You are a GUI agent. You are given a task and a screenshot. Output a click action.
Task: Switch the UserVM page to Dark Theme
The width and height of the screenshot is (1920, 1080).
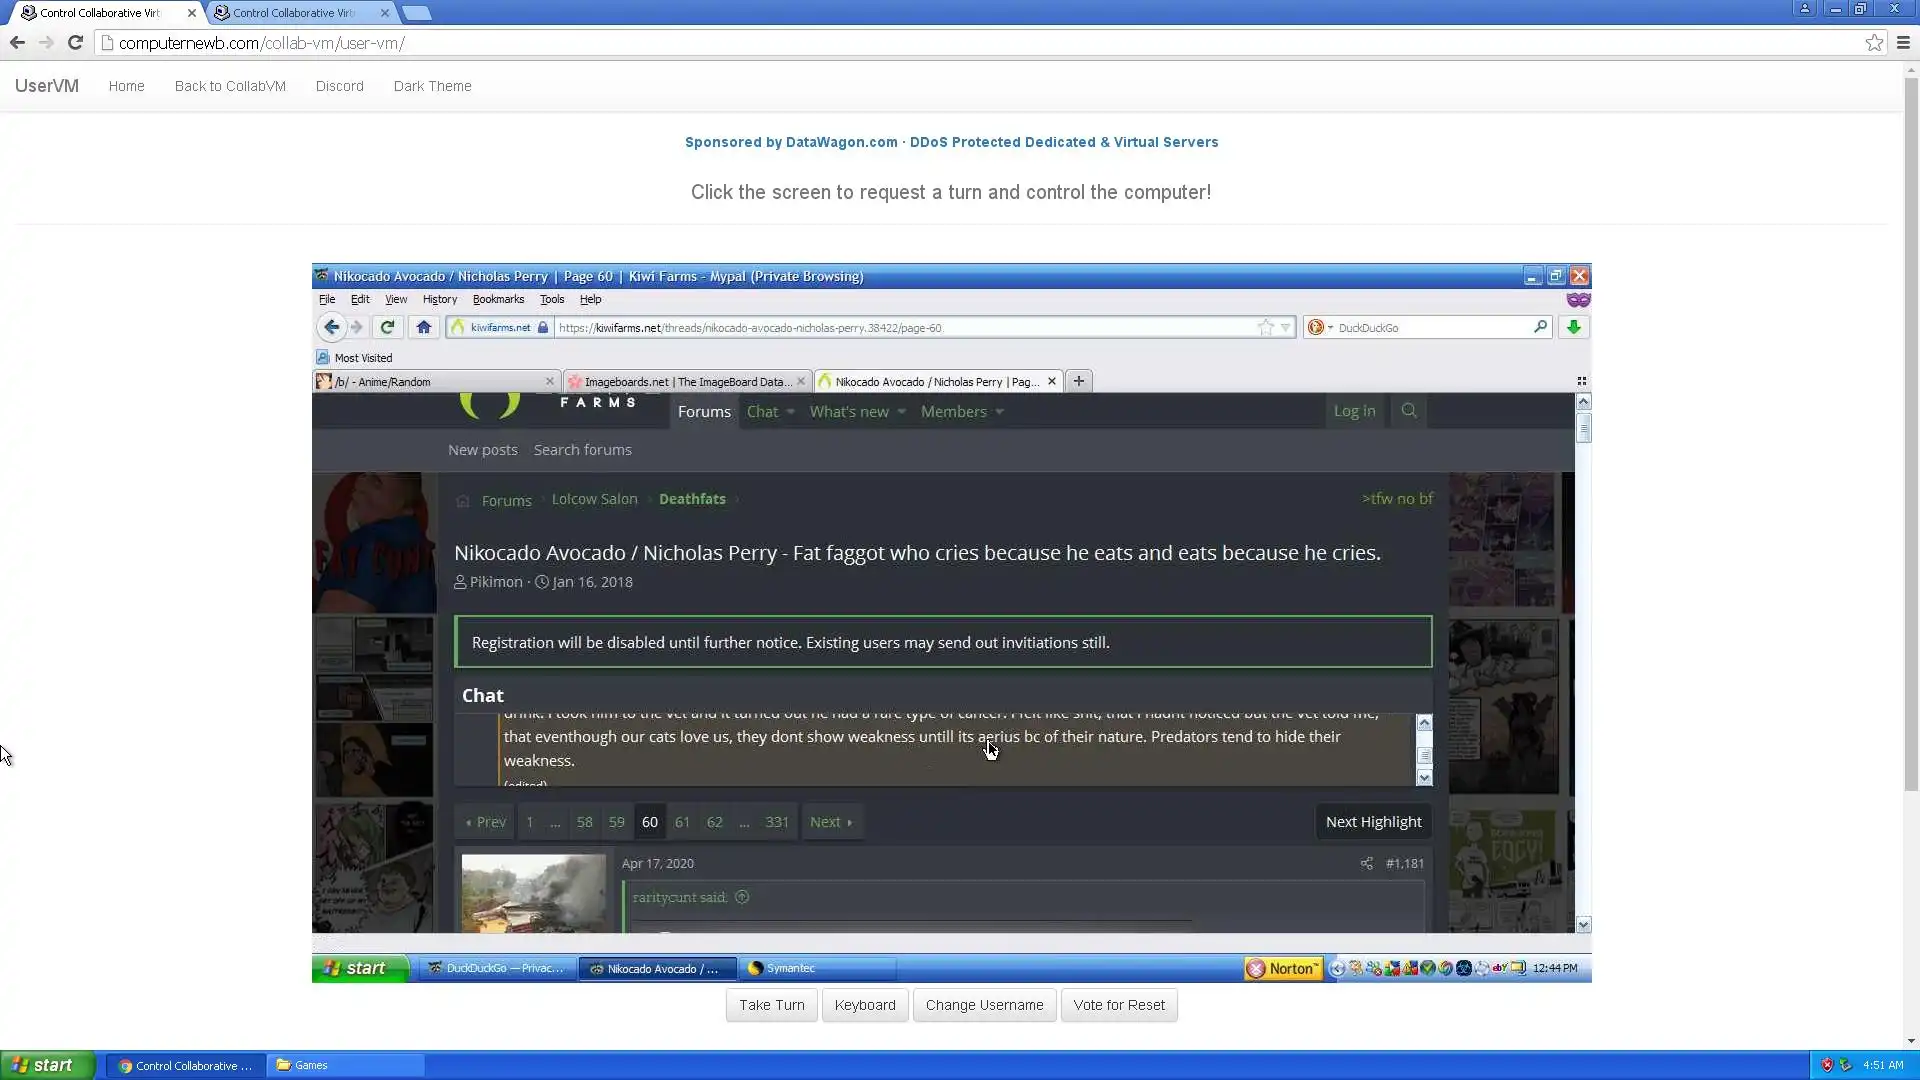432,86
